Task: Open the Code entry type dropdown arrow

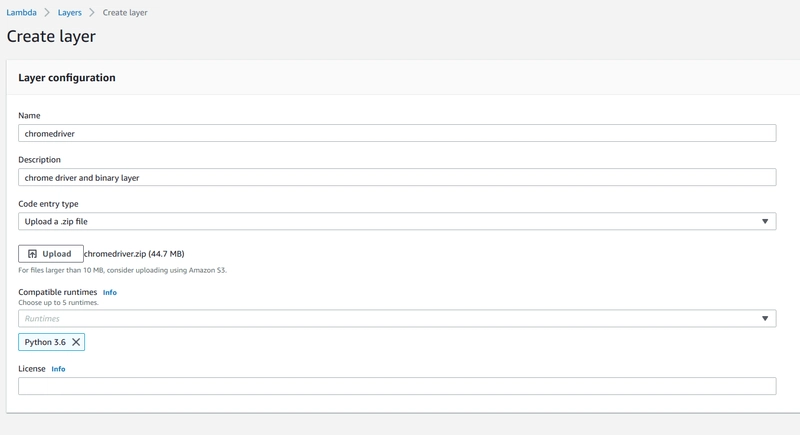Action: coord(765,222)
